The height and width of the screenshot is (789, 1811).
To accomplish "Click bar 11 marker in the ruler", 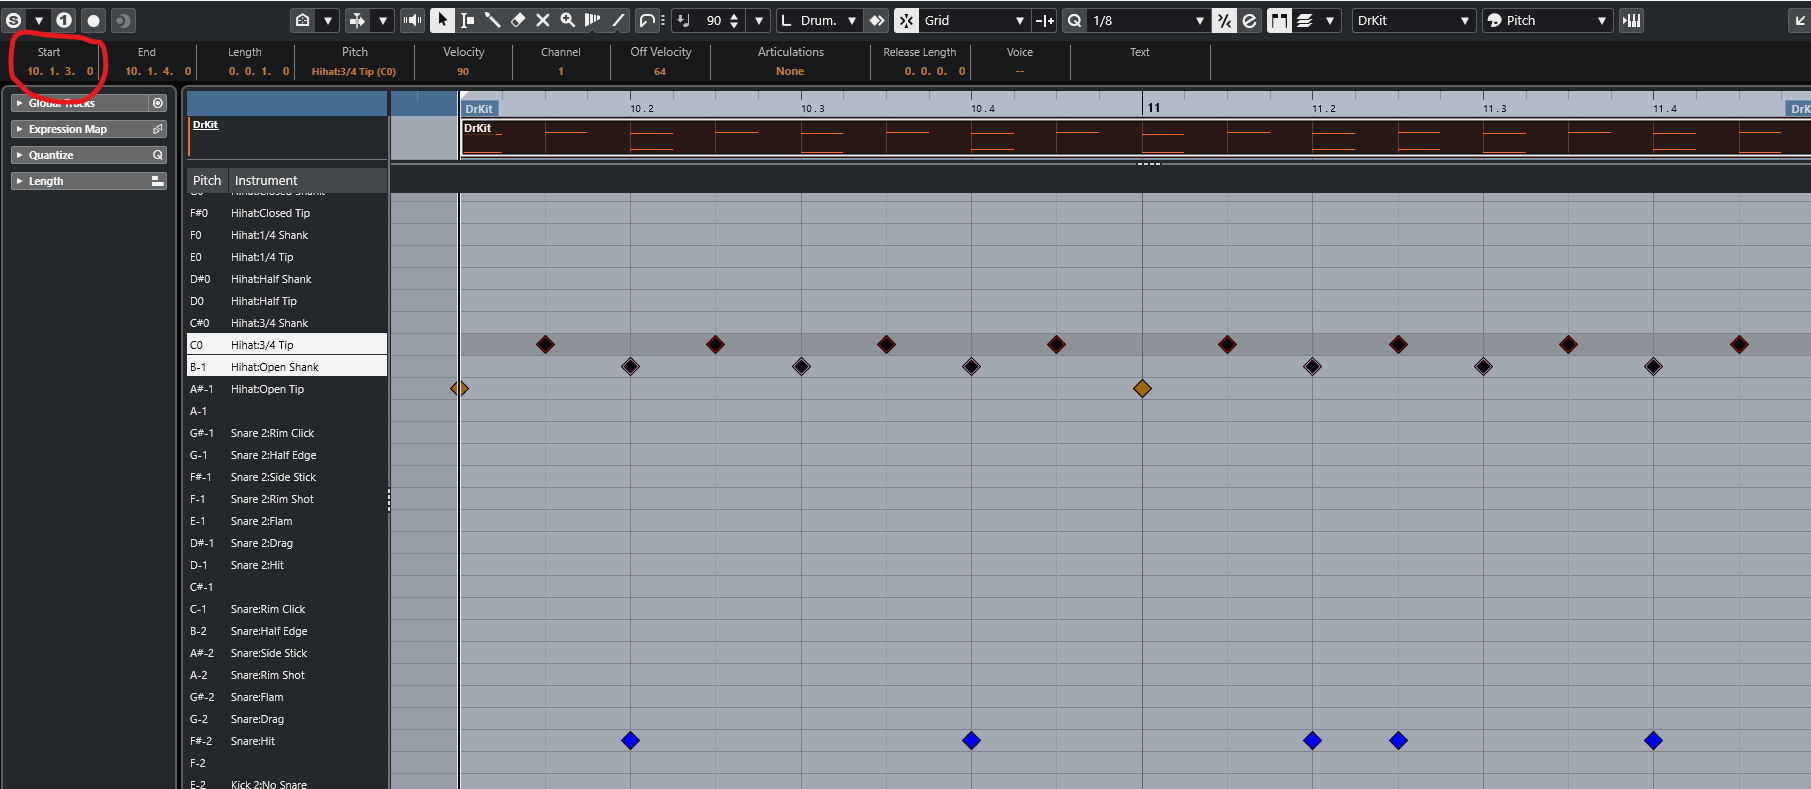I will point(1154,107).
